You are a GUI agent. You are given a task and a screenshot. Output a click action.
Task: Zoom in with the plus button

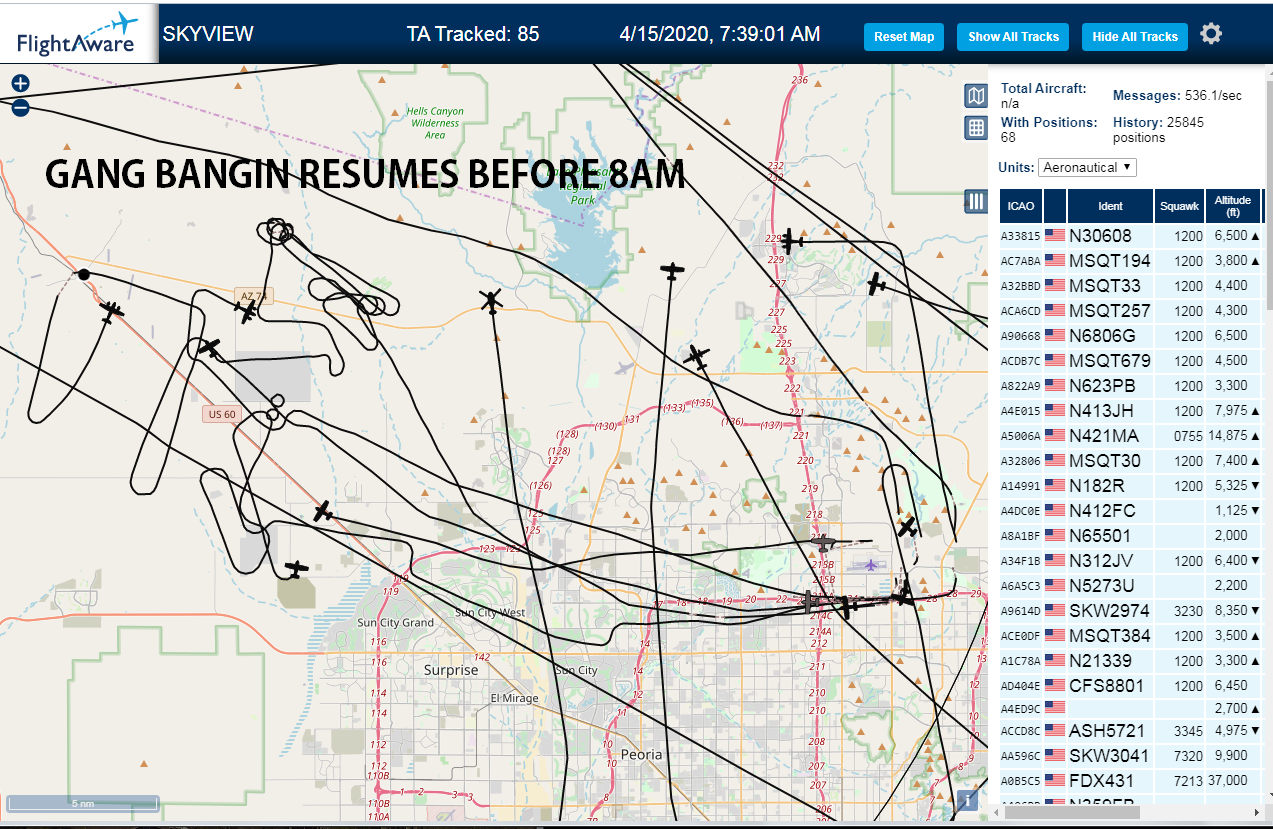pos(20,84)
